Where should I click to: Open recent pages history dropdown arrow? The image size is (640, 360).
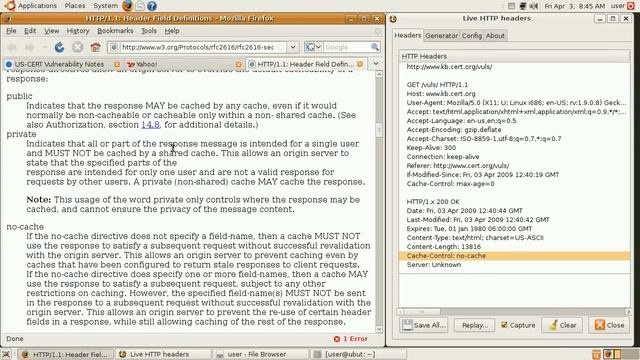pyautogui.click(x=44, y=47)
